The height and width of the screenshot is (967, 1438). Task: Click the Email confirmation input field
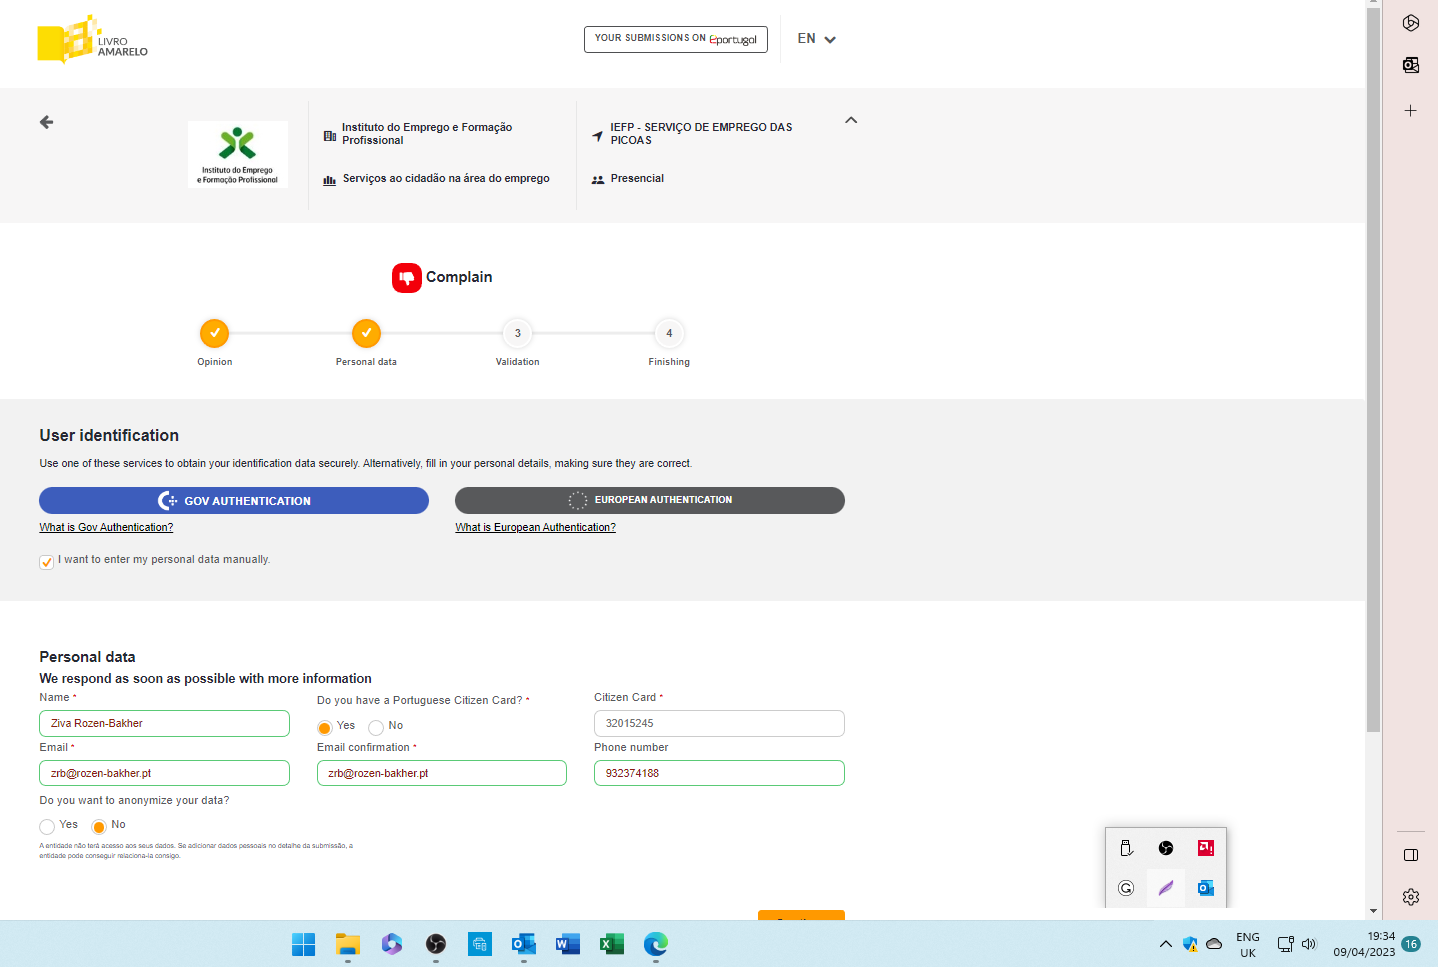442,773
